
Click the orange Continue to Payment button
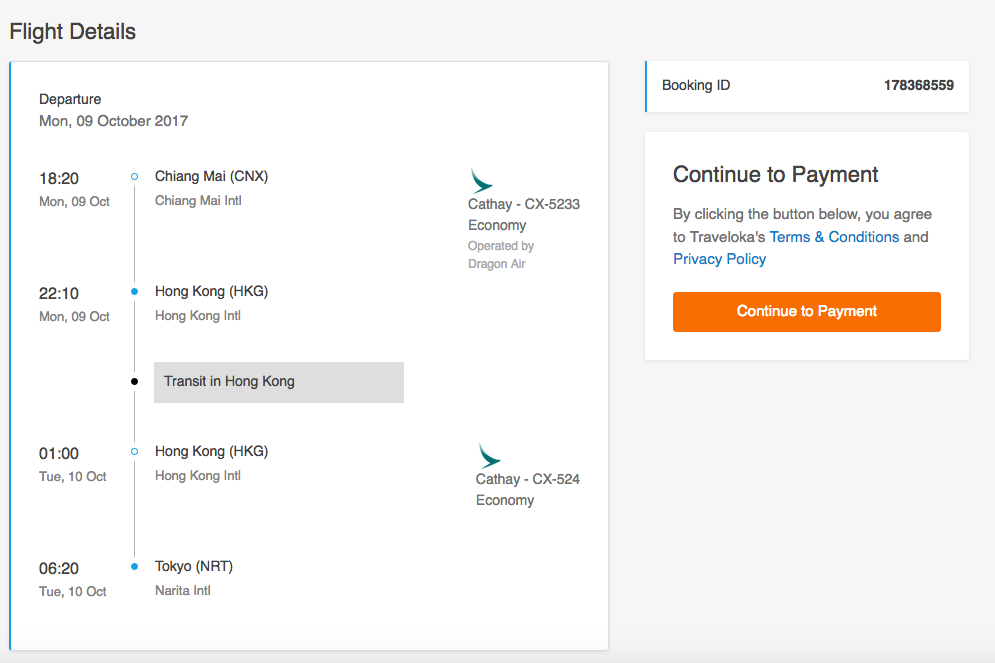point(807,312)
